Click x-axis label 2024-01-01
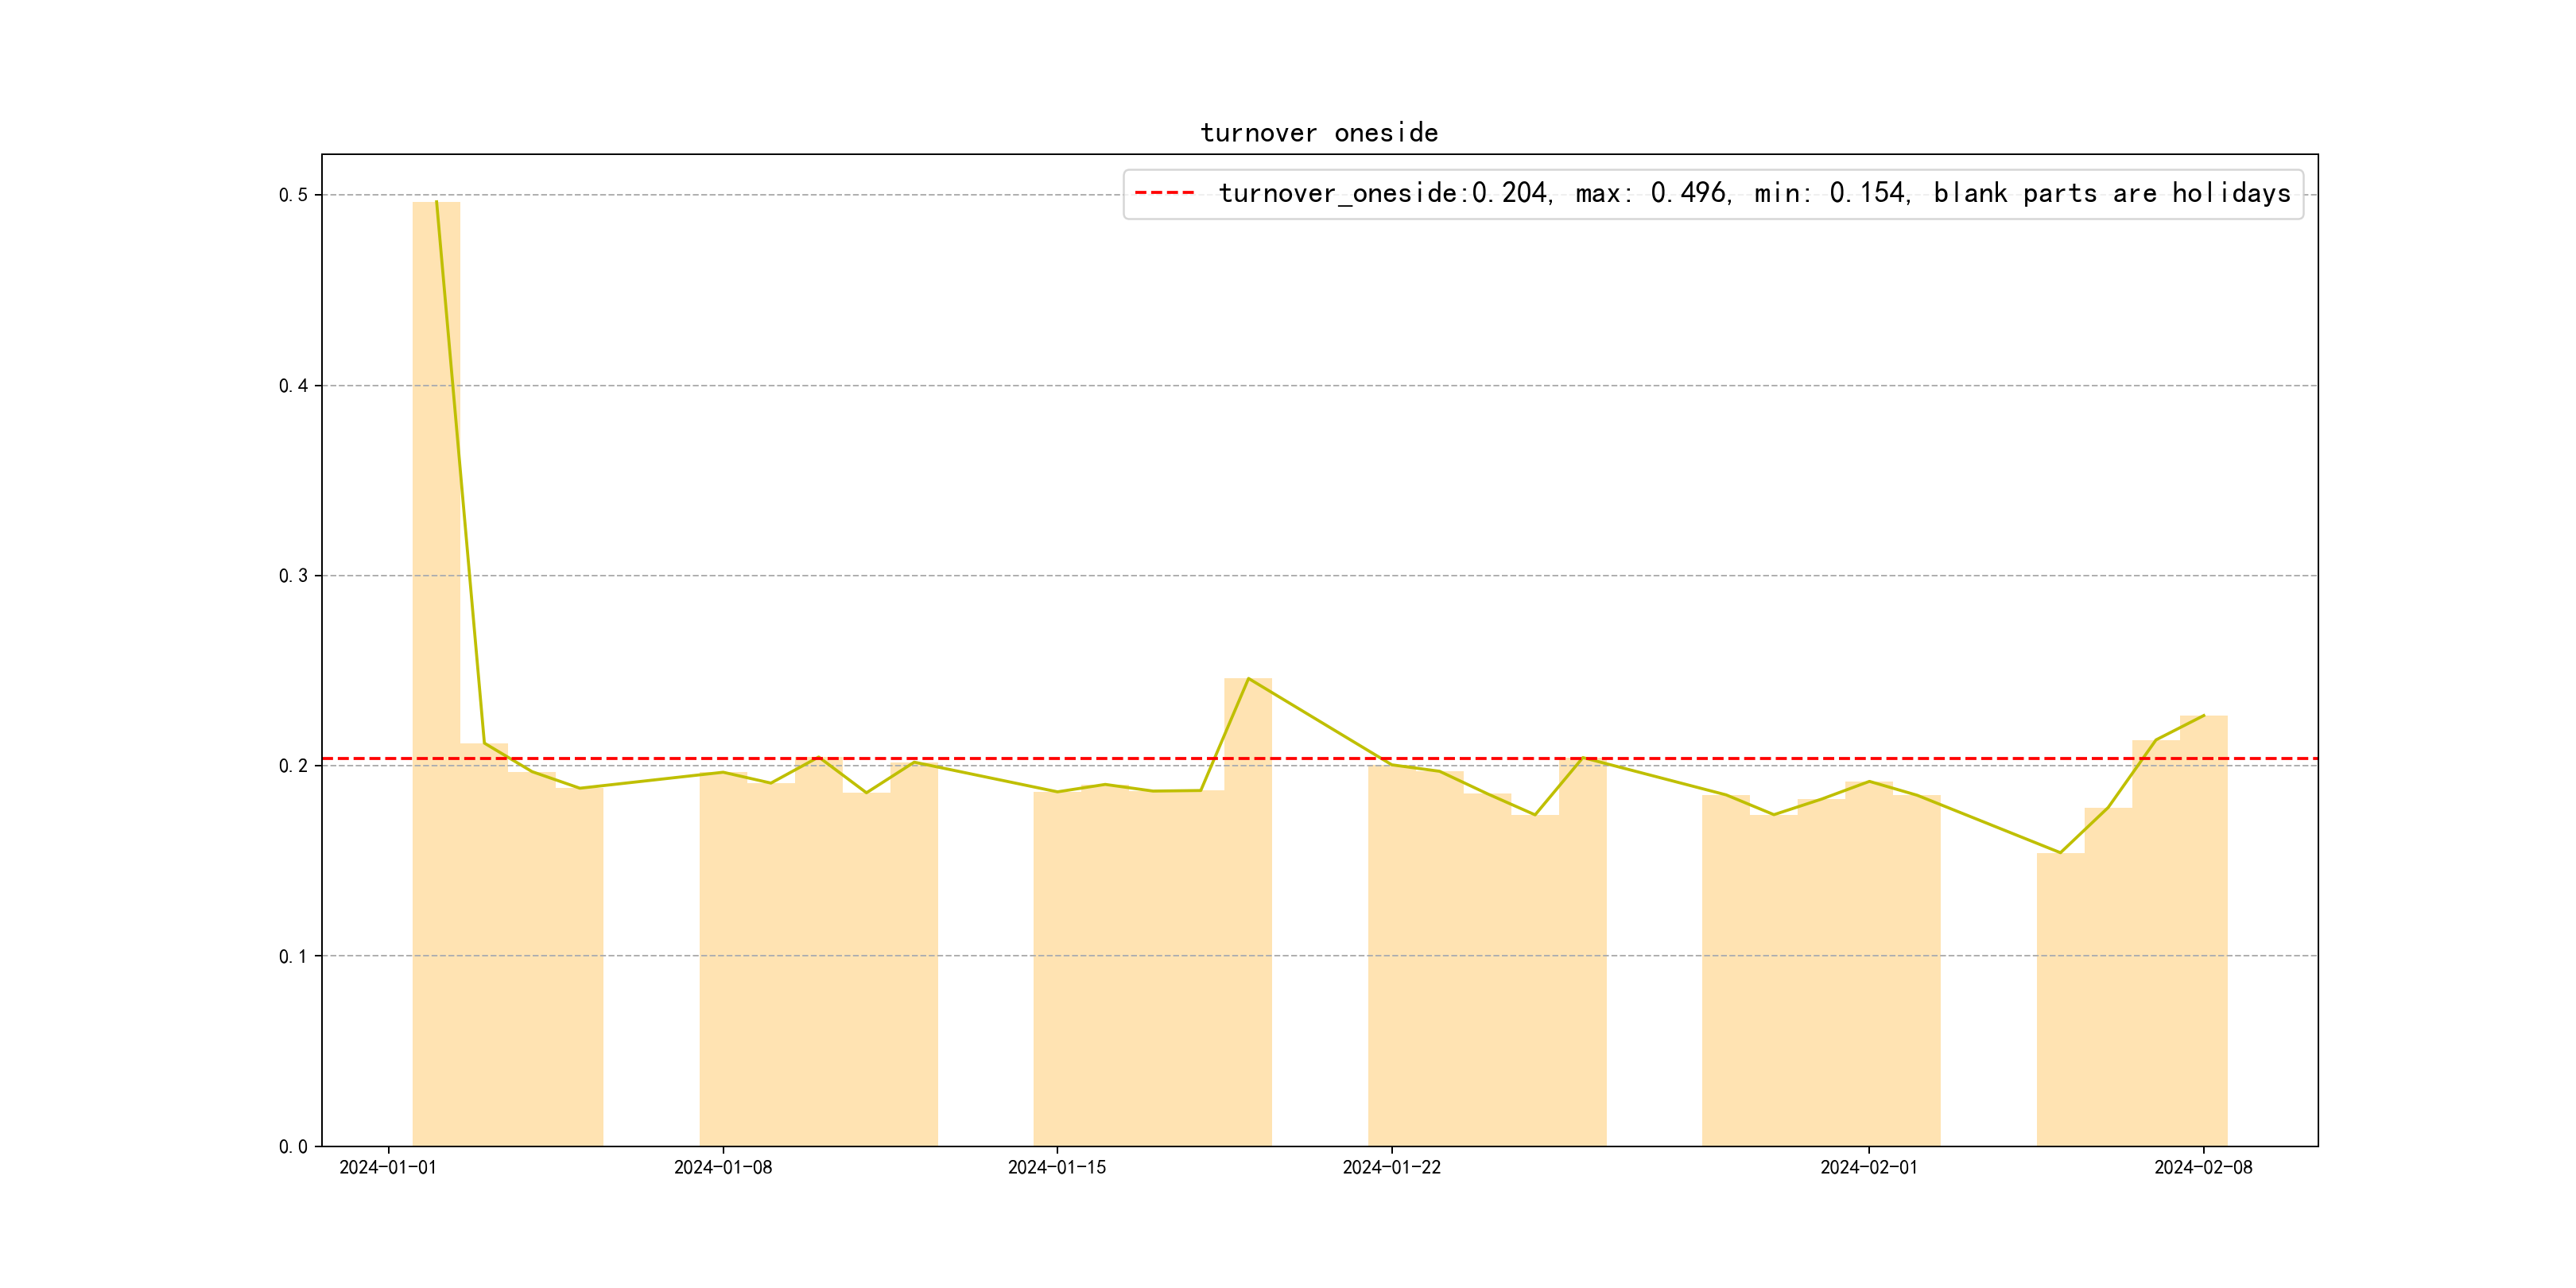The image size is (2576, 1288). (388, 1167)
